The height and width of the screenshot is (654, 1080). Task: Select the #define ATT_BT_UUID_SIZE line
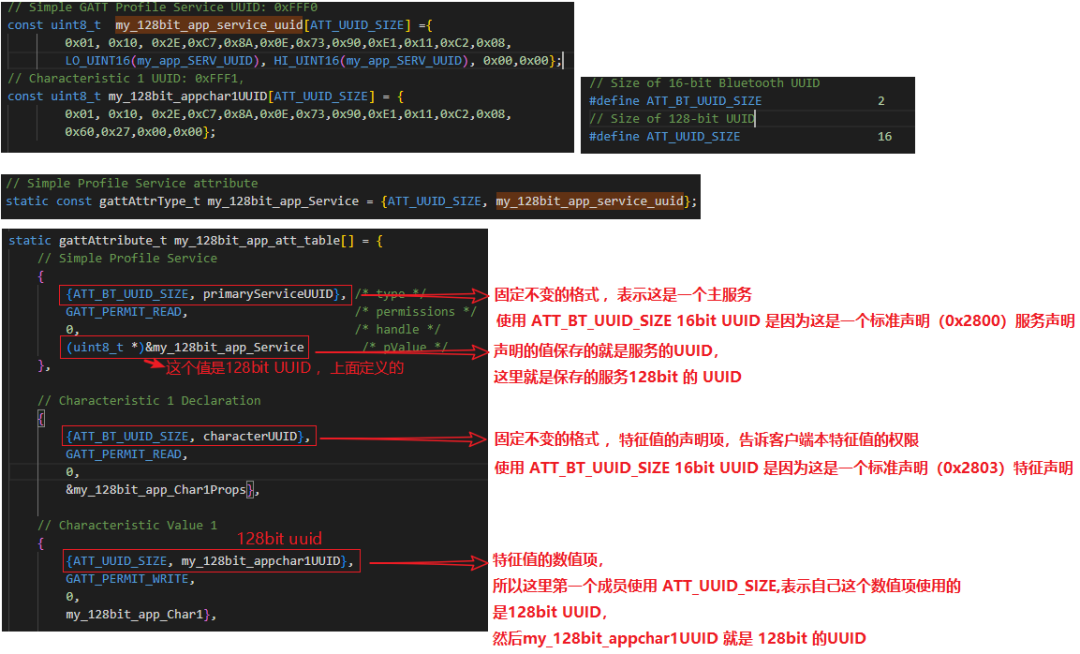pyautogui.click(x=675, y=101)
